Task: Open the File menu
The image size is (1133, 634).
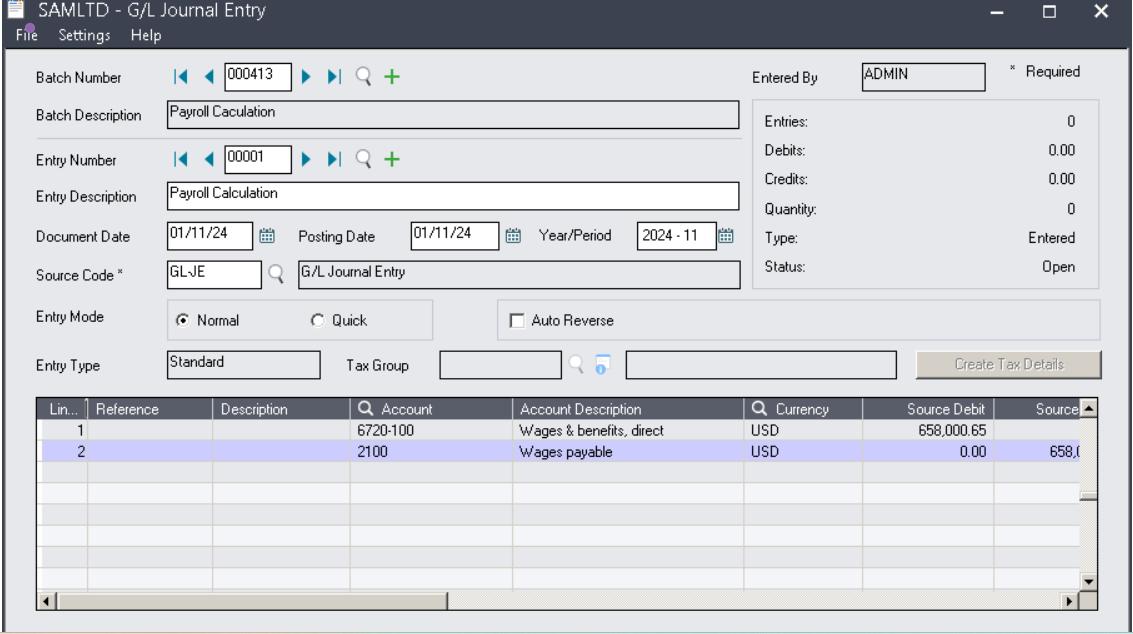Action: pos(27,35)
